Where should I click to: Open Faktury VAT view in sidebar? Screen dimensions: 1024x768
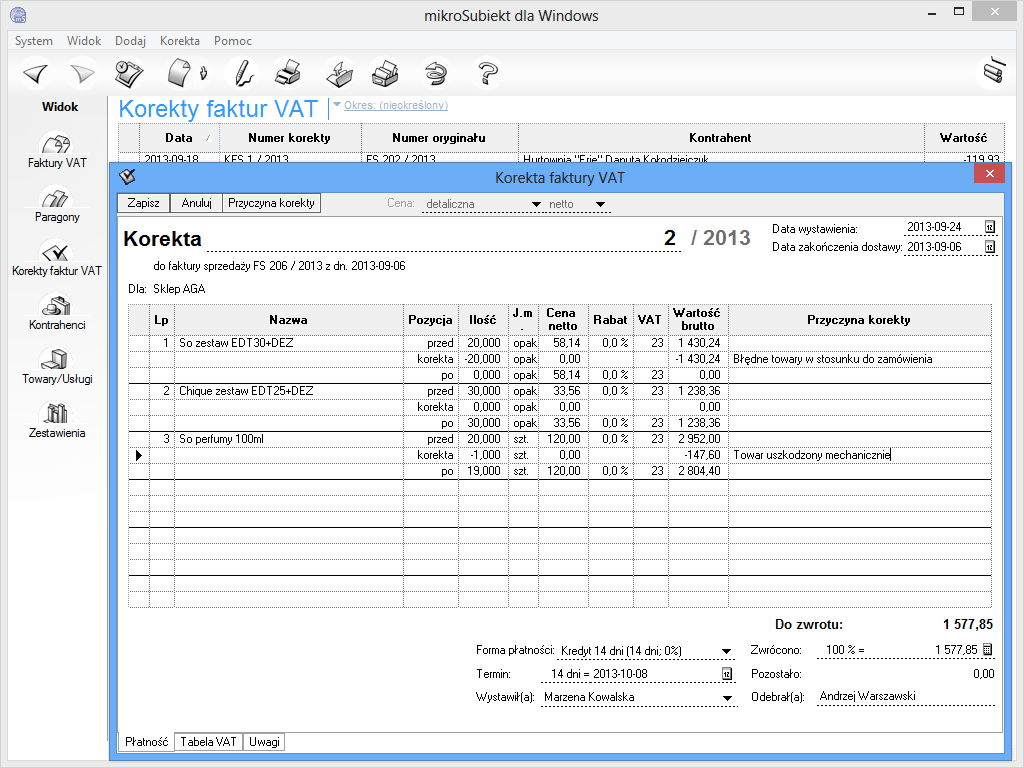tap(57, 151)
